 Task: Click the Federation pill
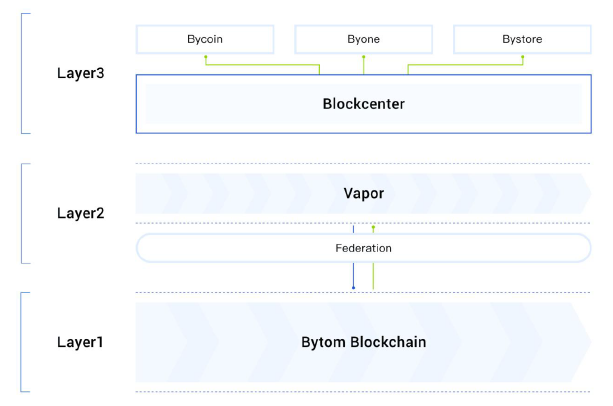point(363,247)
